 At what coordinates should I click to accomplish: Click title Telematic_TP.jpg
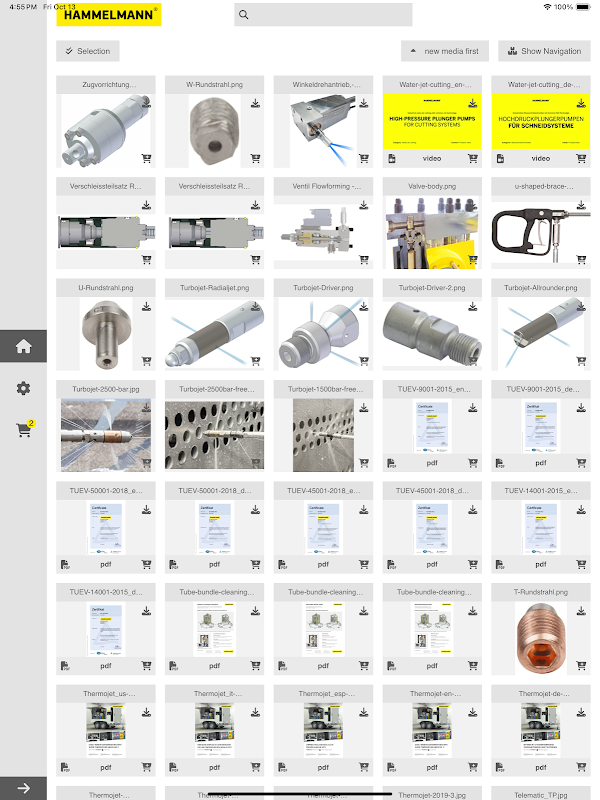pos(541,794)
